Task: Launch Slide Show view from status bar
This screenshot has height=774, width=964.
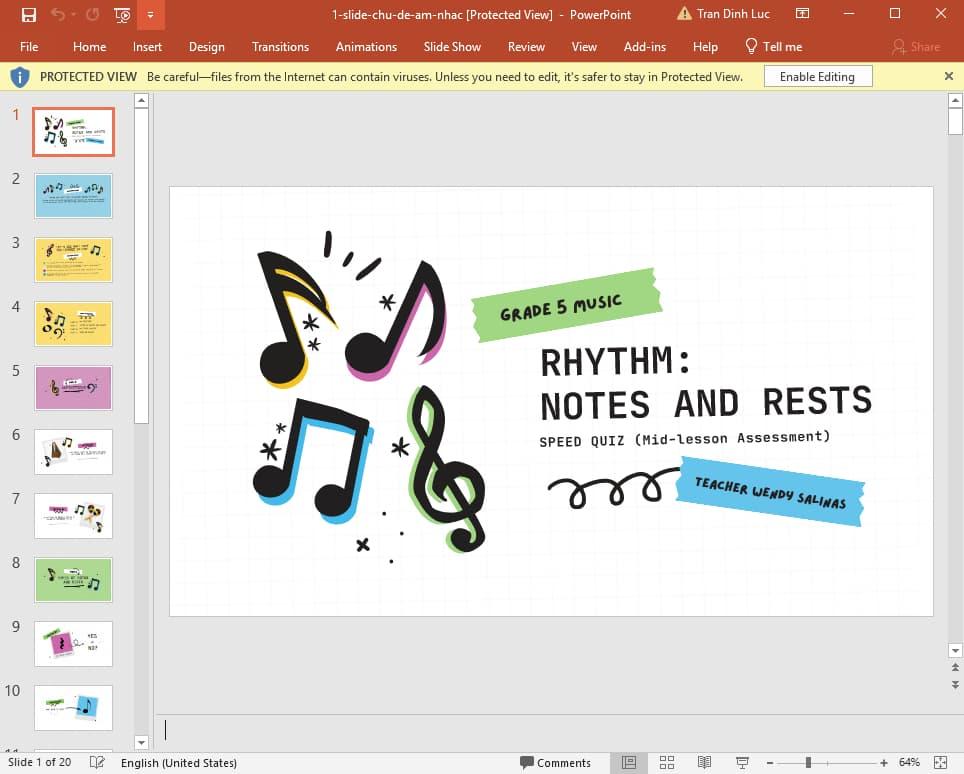Action: click(x=742, y=763)
